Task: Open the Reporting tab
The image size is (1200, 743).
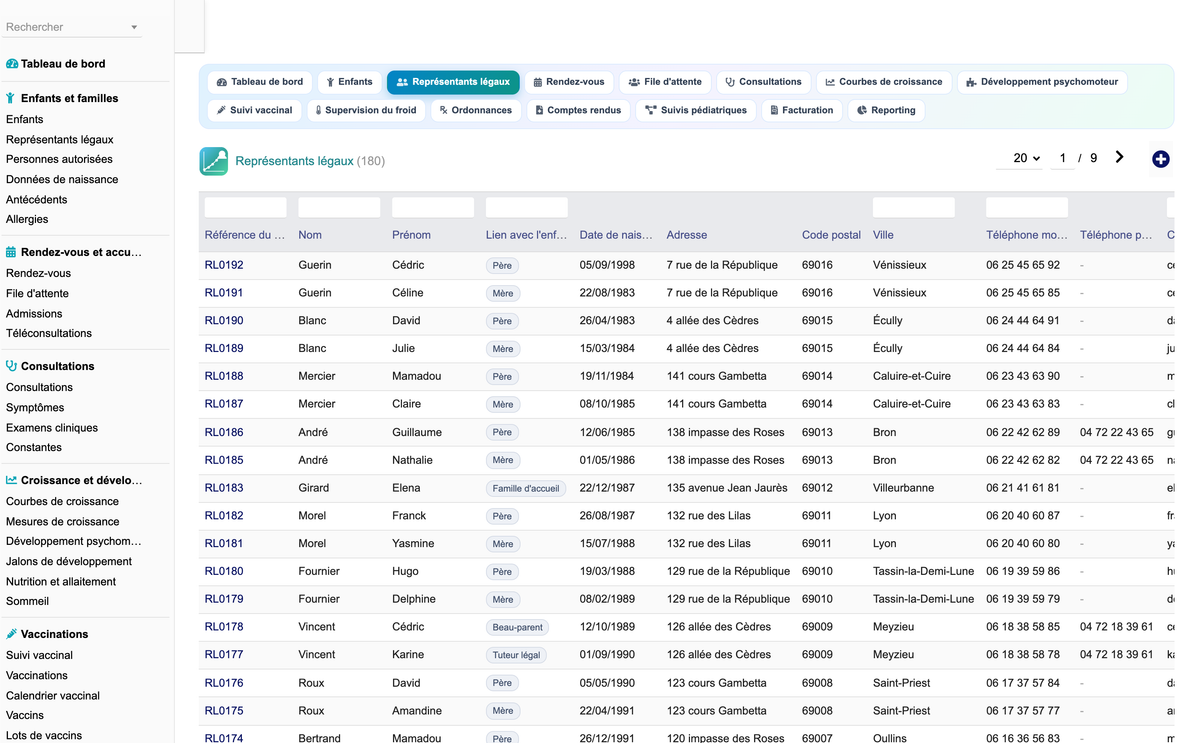Action: click(886, 110)
